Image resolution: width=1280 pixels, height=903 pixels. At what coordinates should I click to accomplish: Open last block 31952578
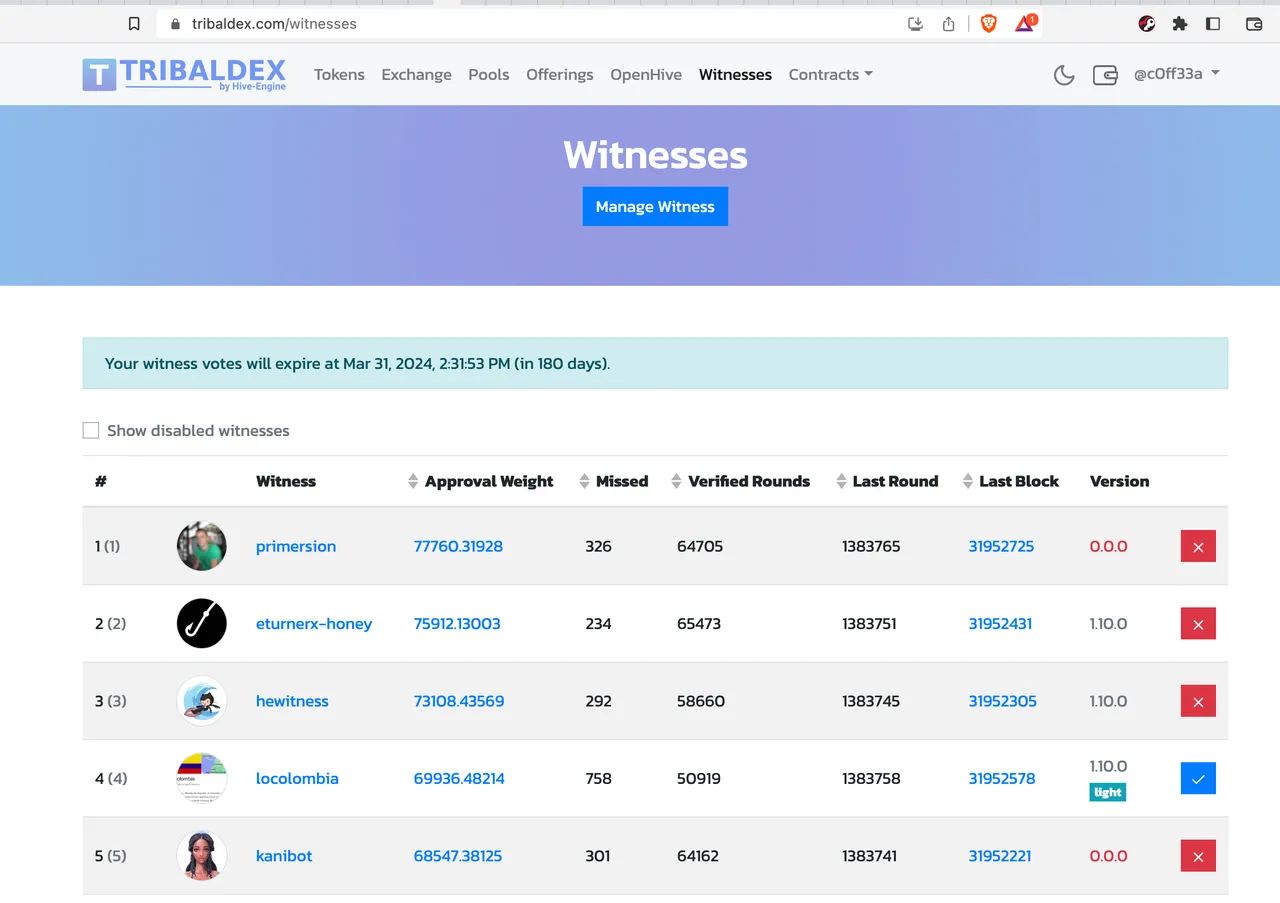coord(1002,778)
